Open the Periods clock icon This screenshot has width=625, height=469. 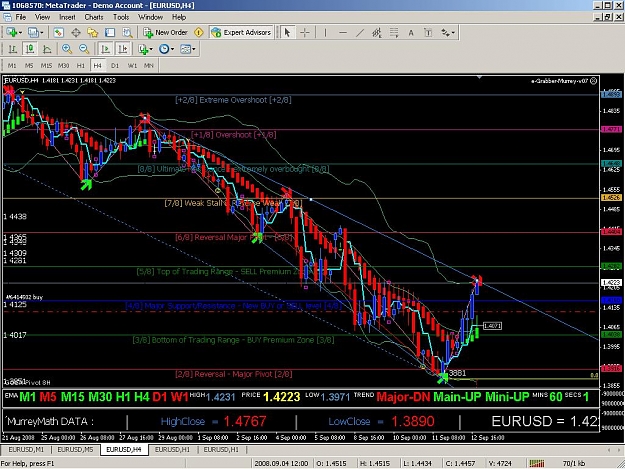[164, 49]
